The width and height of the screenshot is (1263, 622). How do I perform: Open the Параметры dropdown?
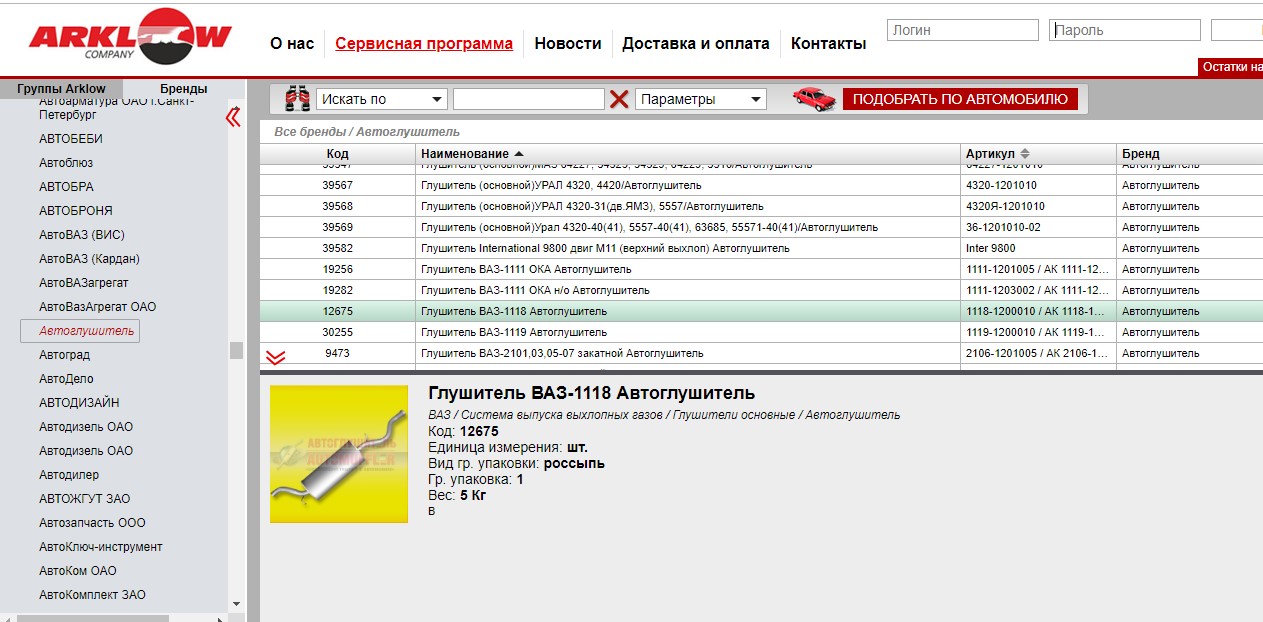[700, 99]
